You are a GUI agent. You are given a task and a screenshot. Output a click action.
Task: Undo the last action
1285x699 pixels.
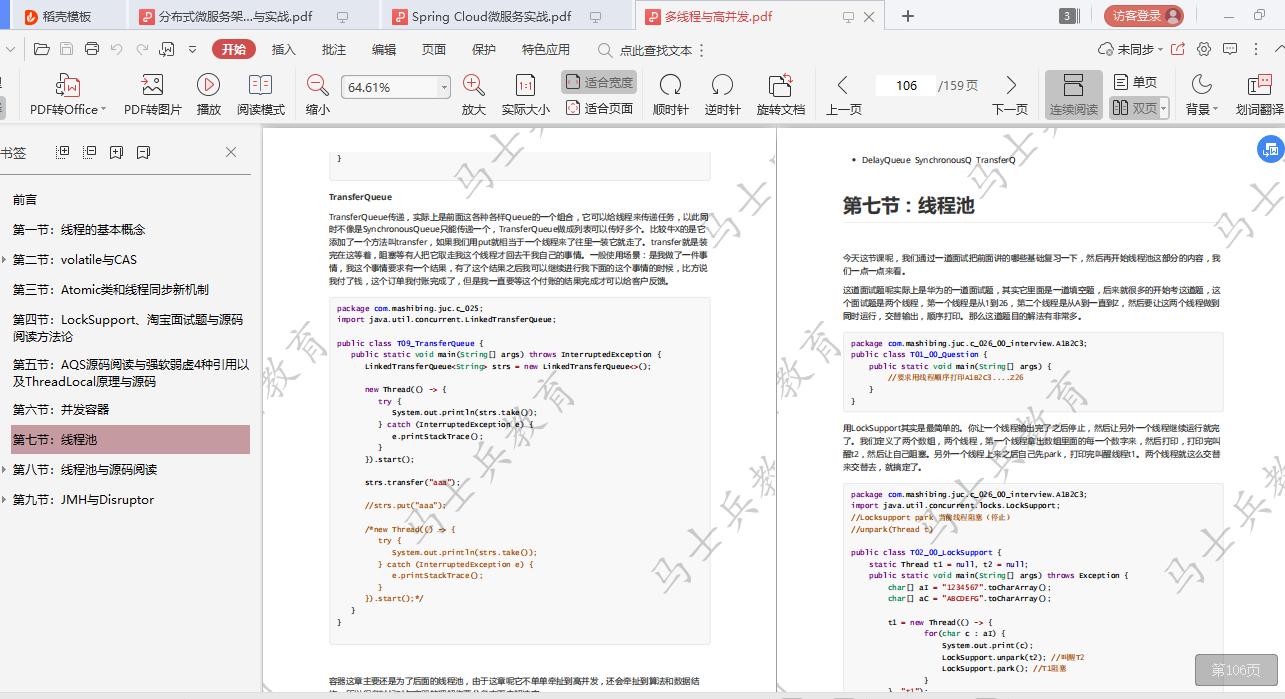coord(117,49)
